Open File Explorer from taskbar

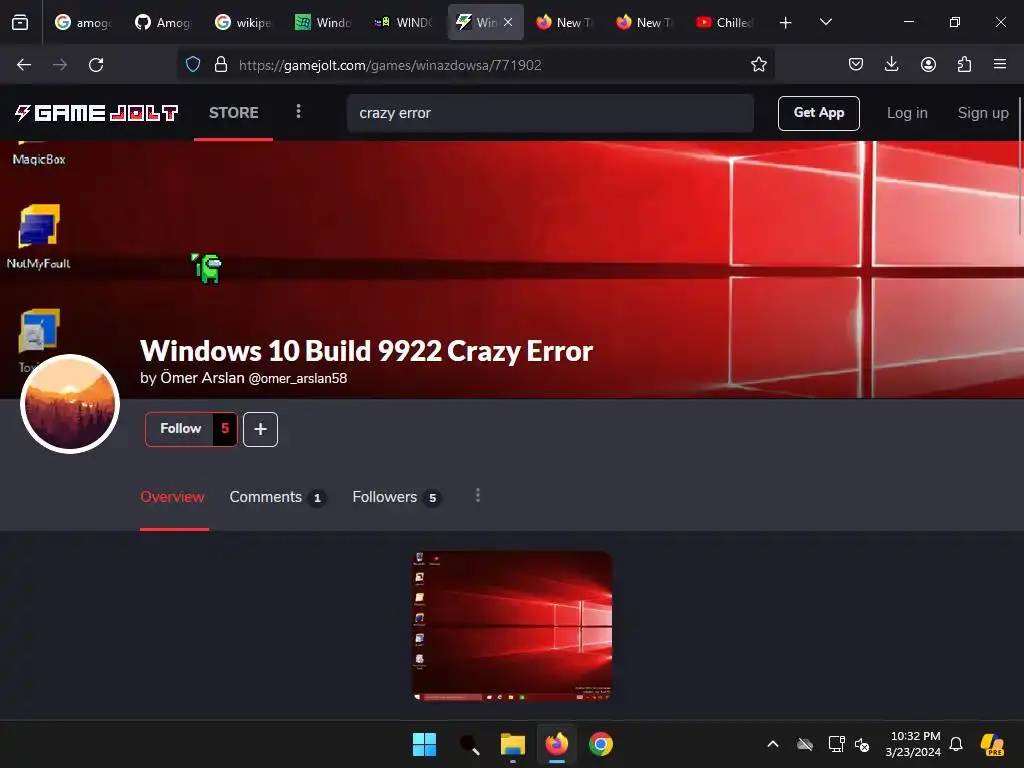pyautogui.click(x=513, y=744)
